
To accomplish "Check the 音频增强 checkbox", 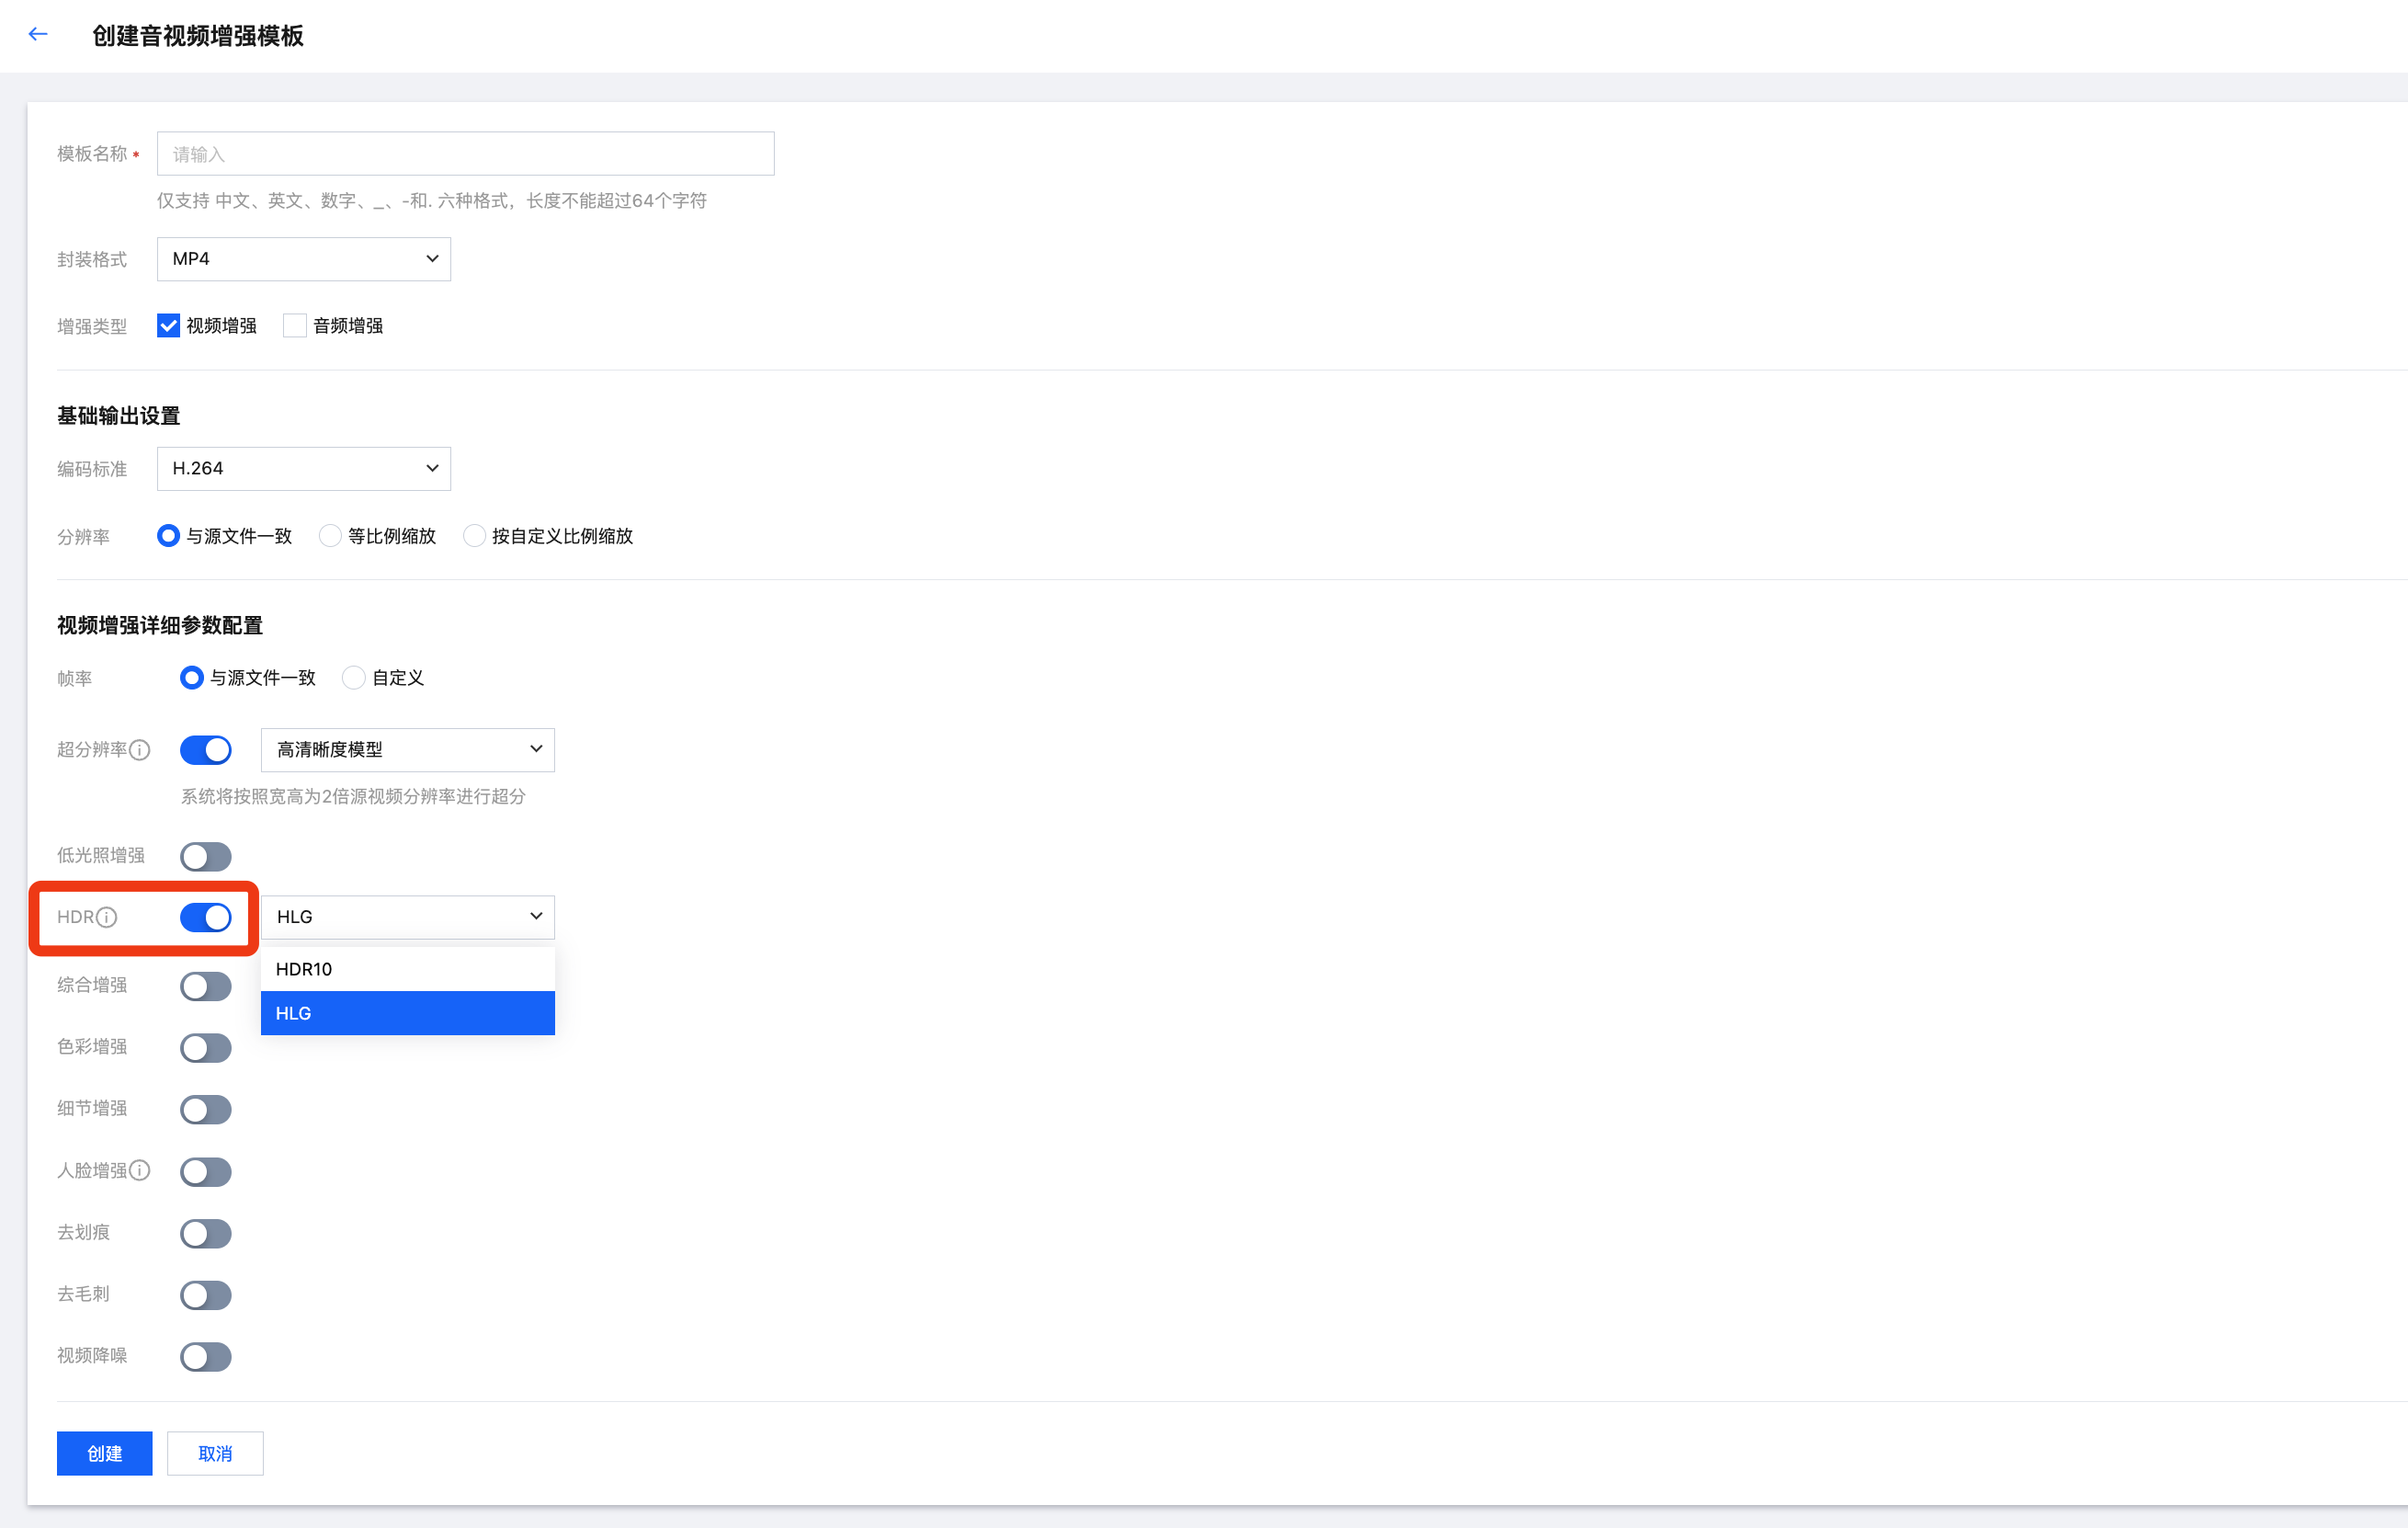I will [x=295, y=326].
